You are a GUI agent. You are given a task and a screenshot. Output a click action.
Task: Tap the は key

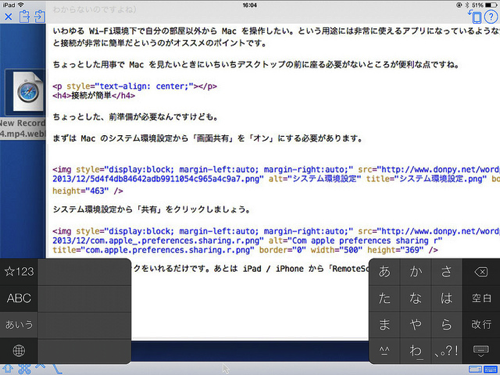click(x=446, y=298)
